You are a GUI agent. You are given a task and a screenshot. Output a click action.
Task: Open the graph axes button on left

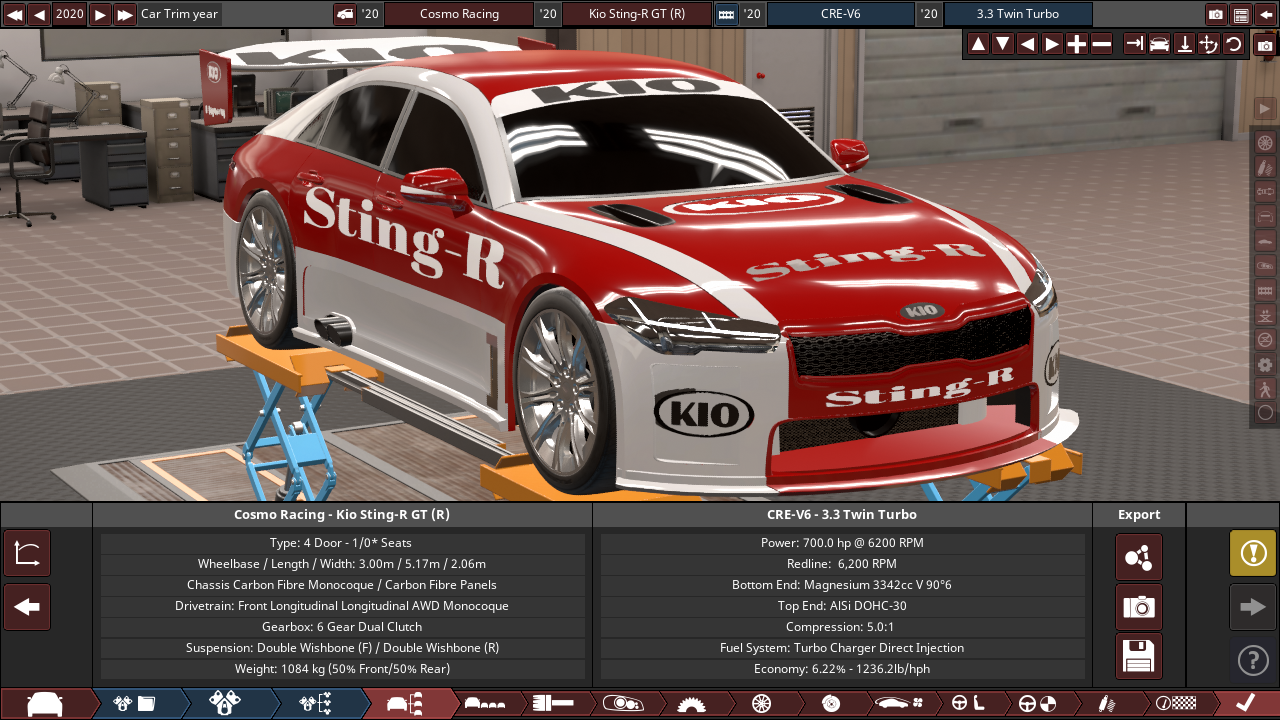(x=27, y=553)
